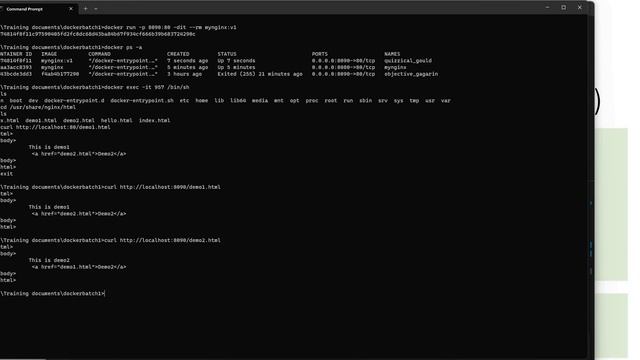Close the terminal window
This screenshot has width=640, height=360.
click(580, 7)
